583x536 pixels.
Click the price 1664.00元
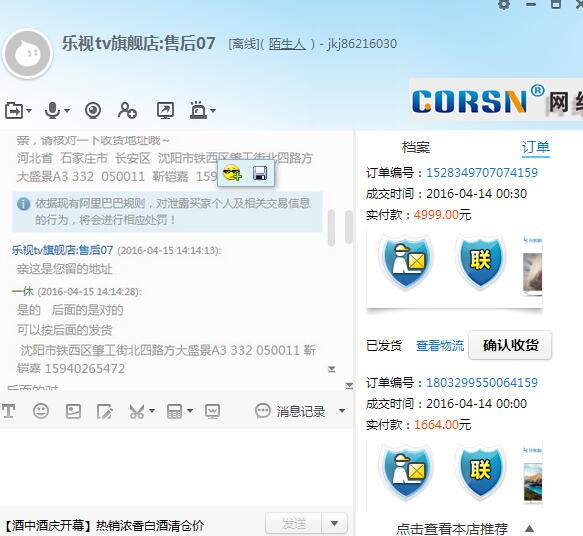442,425
